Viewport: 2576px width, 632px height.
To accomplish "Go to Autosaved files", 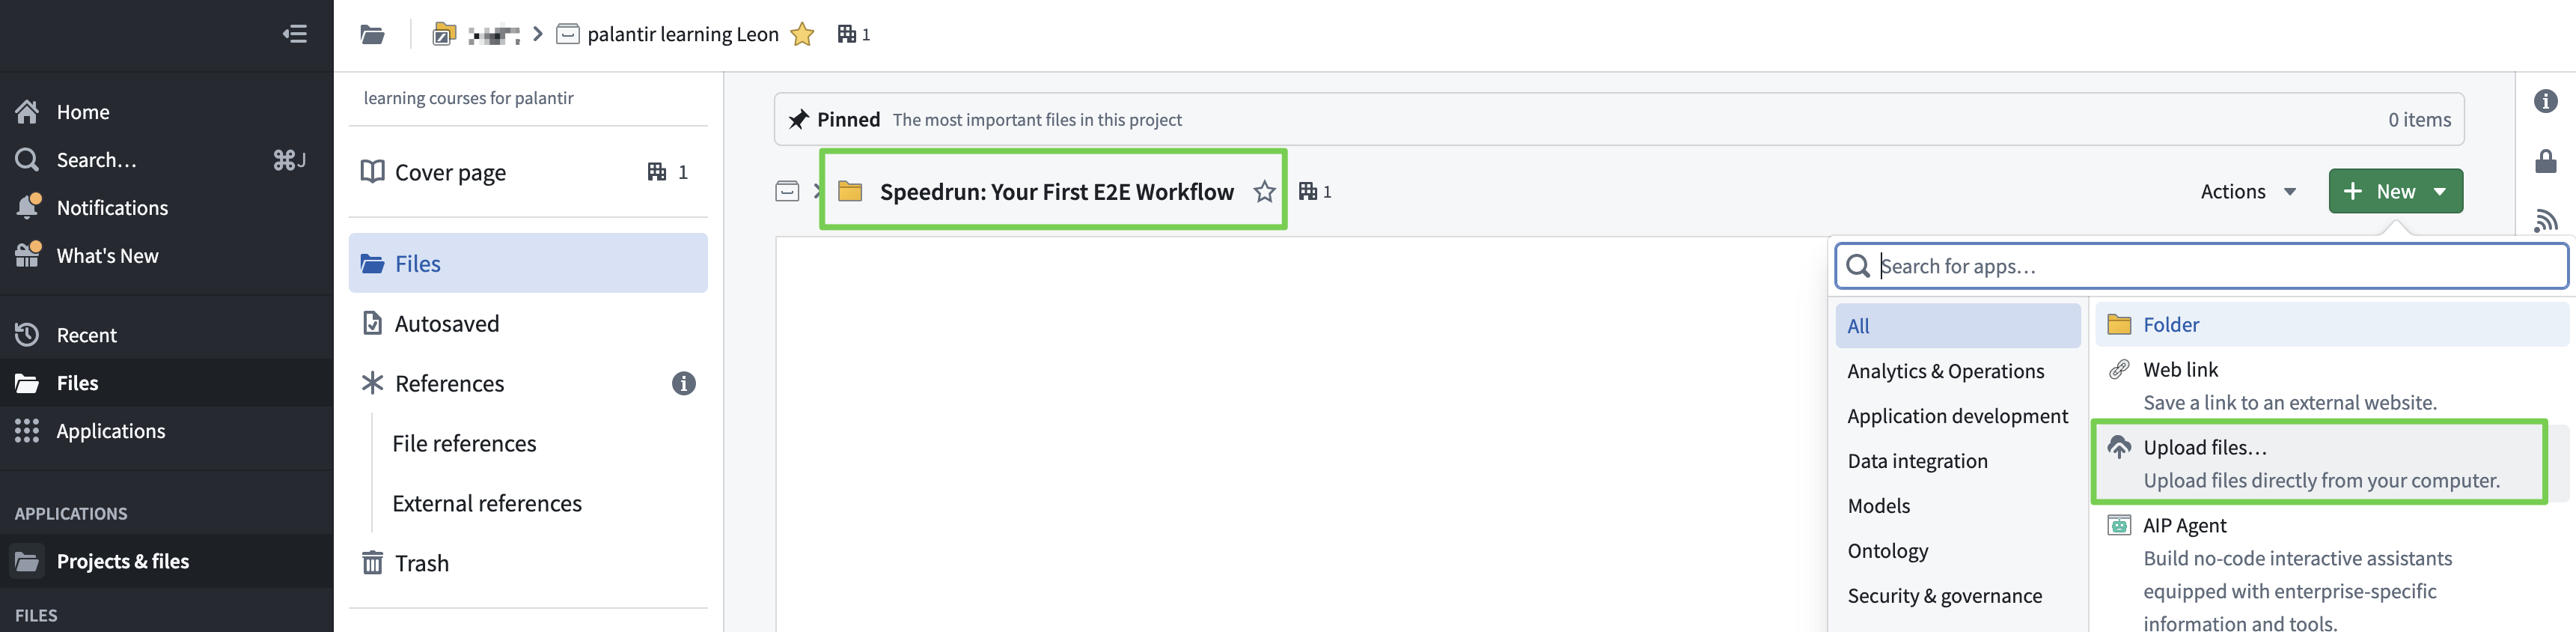I will [x=446, y=323].
